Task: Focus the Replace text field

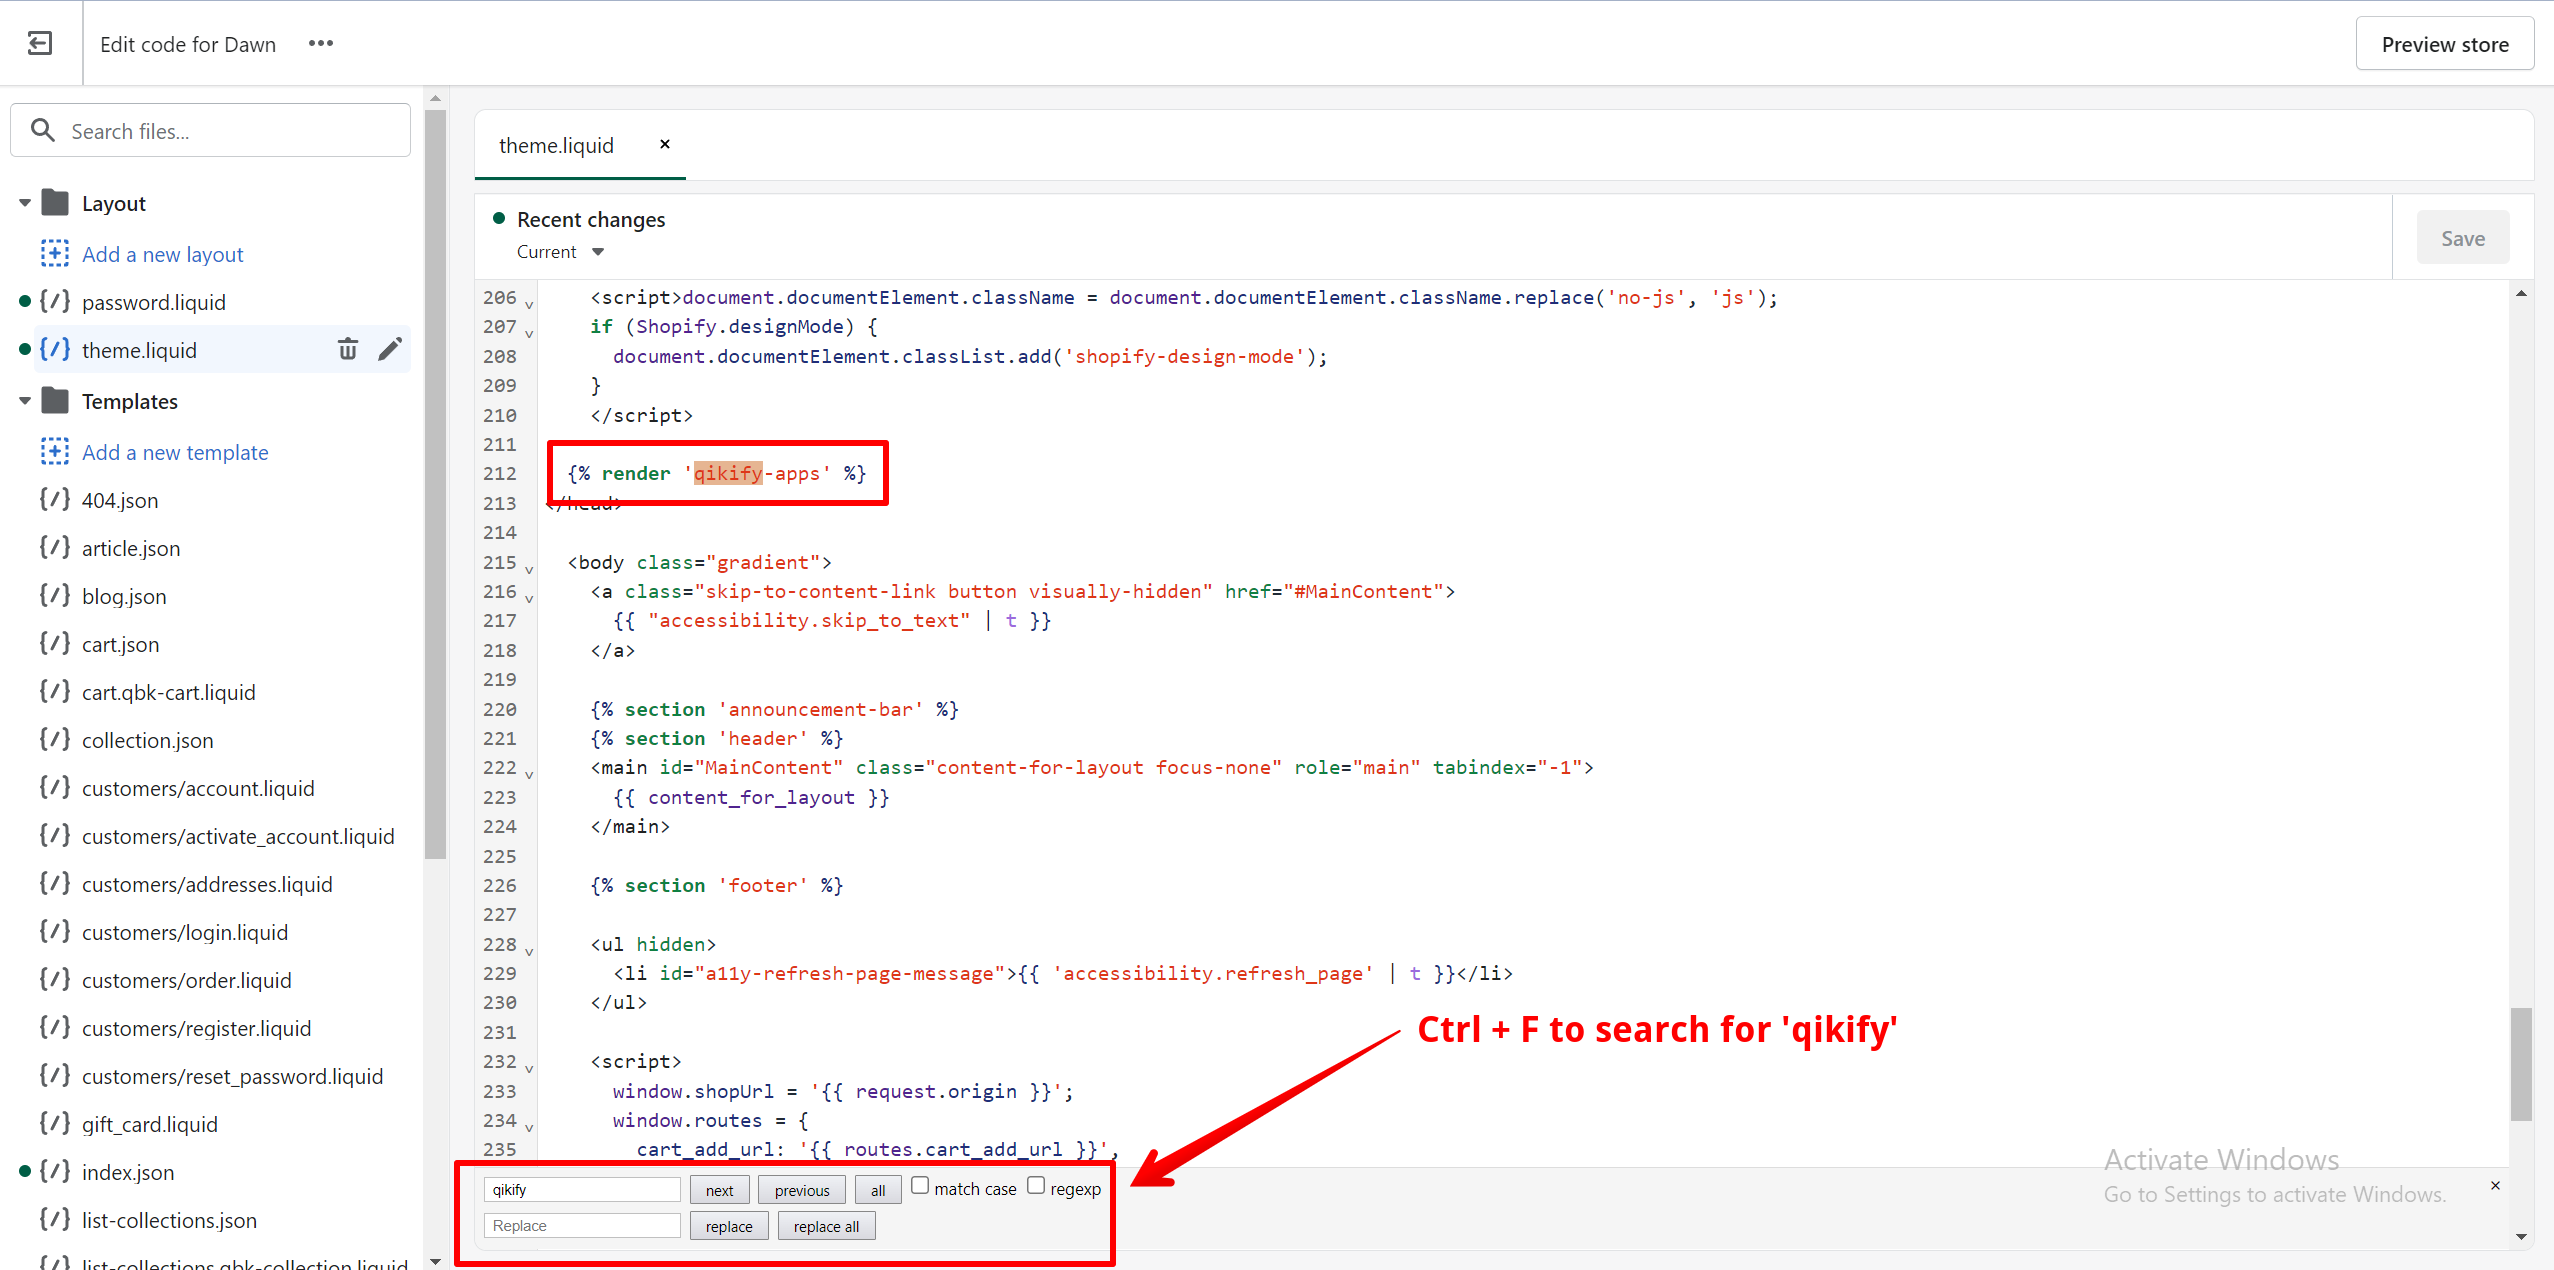Action: click(582, 1225)
